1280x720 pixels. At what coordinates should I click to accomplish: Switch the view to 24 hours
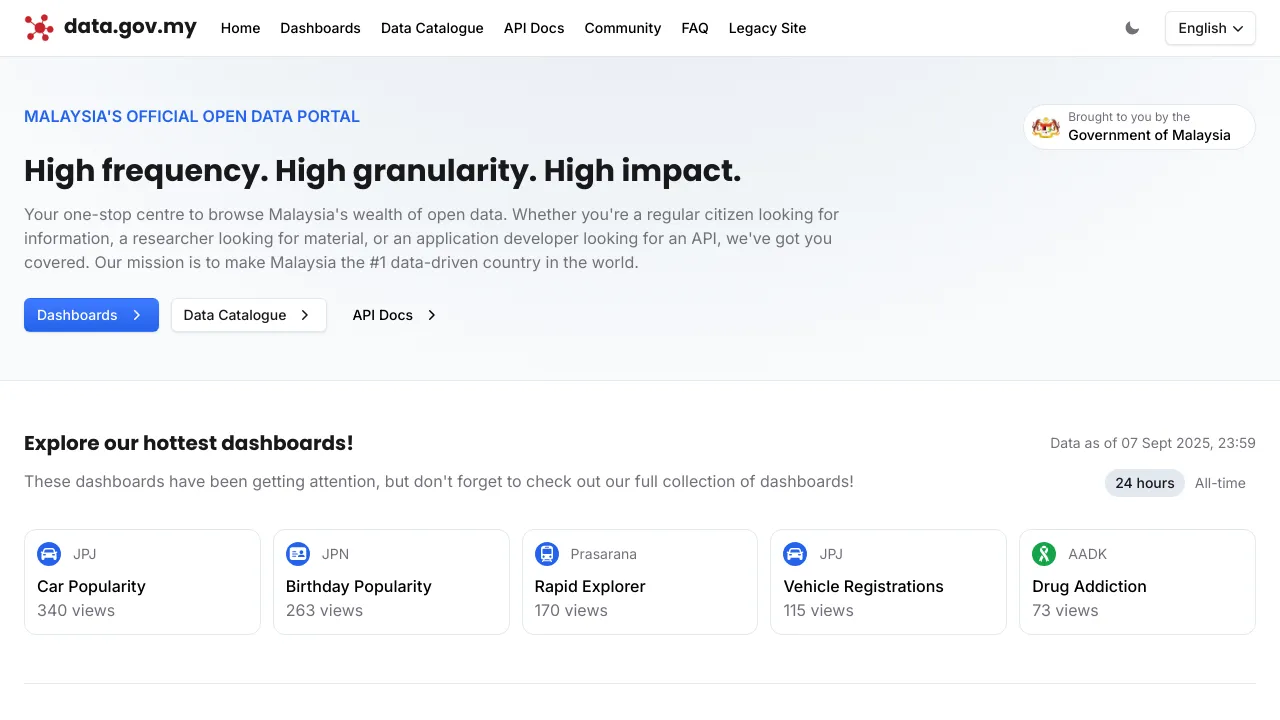1145,483
